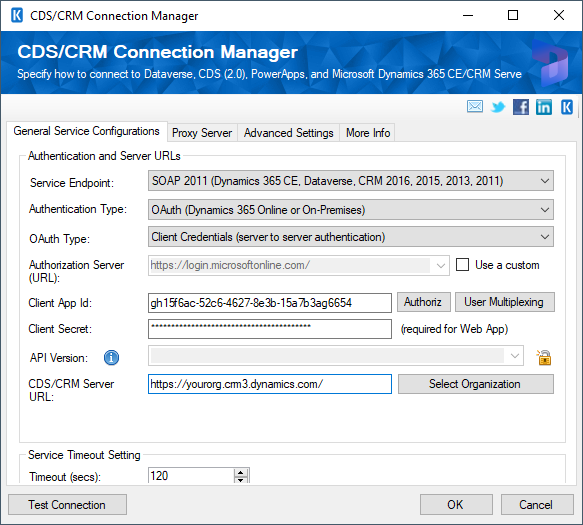Screen dimensions: 583x525
Task: Minimize the Connection Manager window
Action: [468, 15]
